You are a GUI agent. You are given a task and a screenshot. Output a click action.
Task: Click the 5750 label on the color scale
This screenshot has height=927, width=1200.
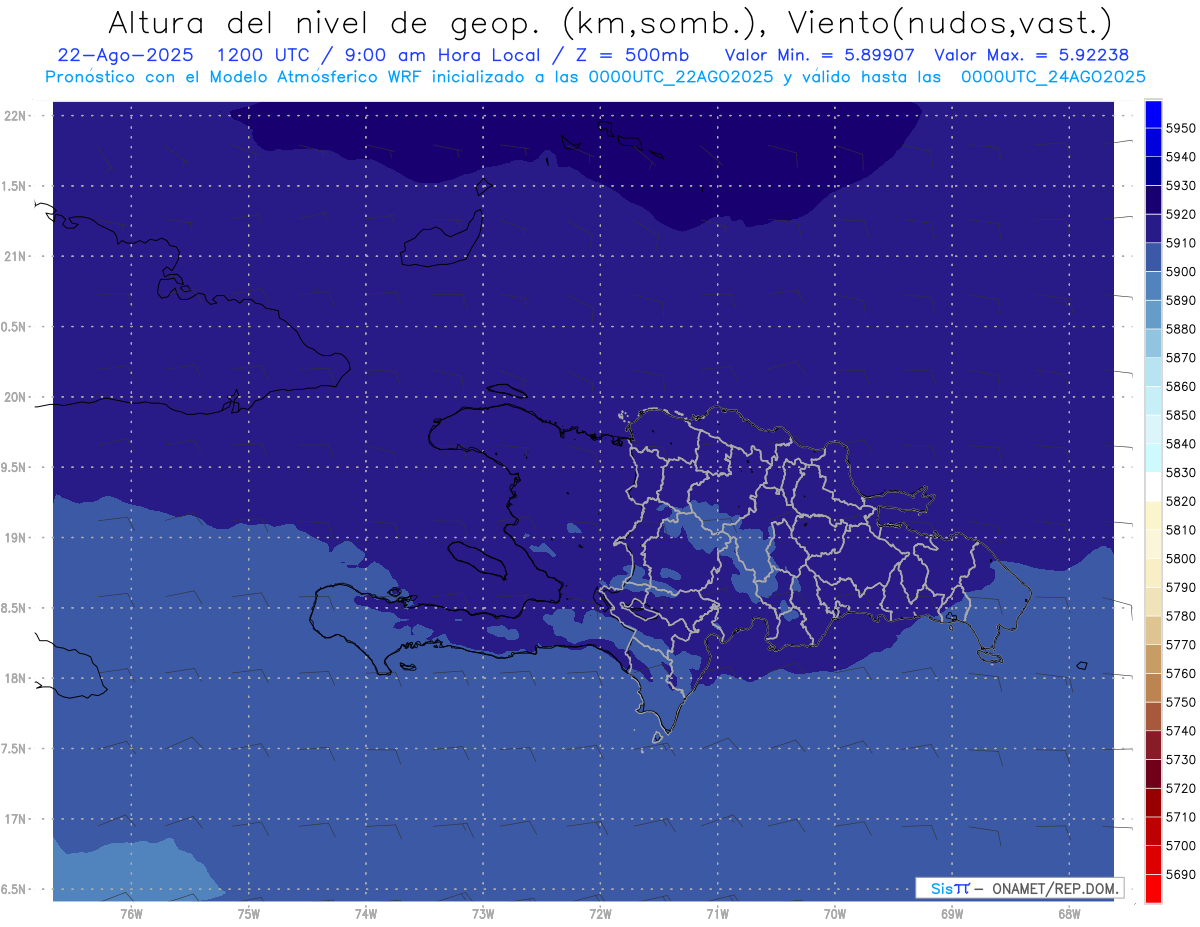[x=1180, y=703]
